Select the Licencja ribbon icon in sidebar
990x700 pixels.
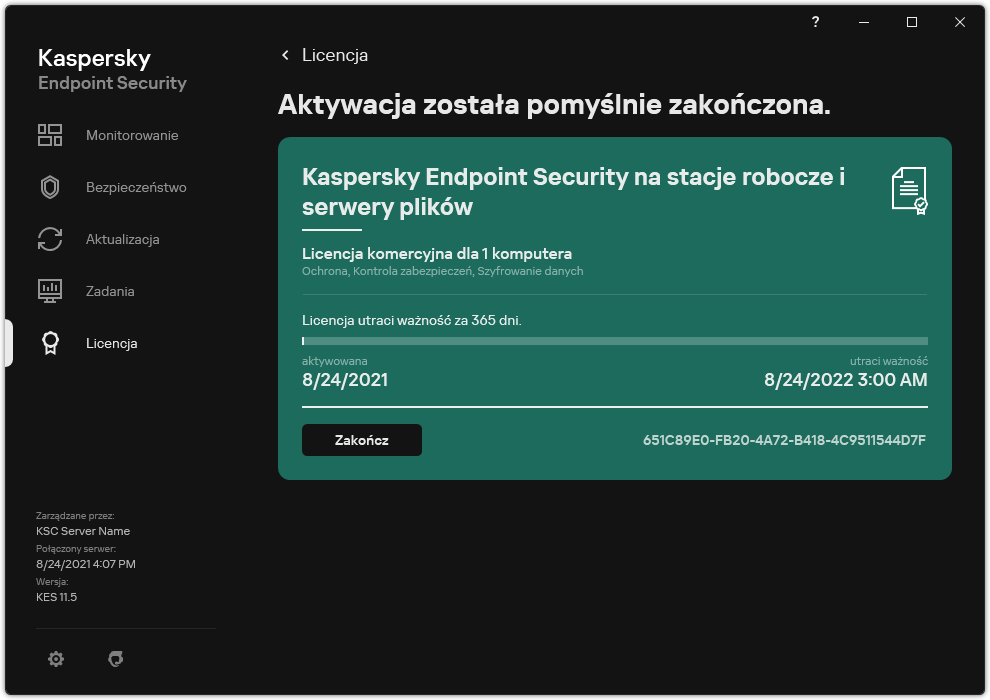(x=50, y=343)
